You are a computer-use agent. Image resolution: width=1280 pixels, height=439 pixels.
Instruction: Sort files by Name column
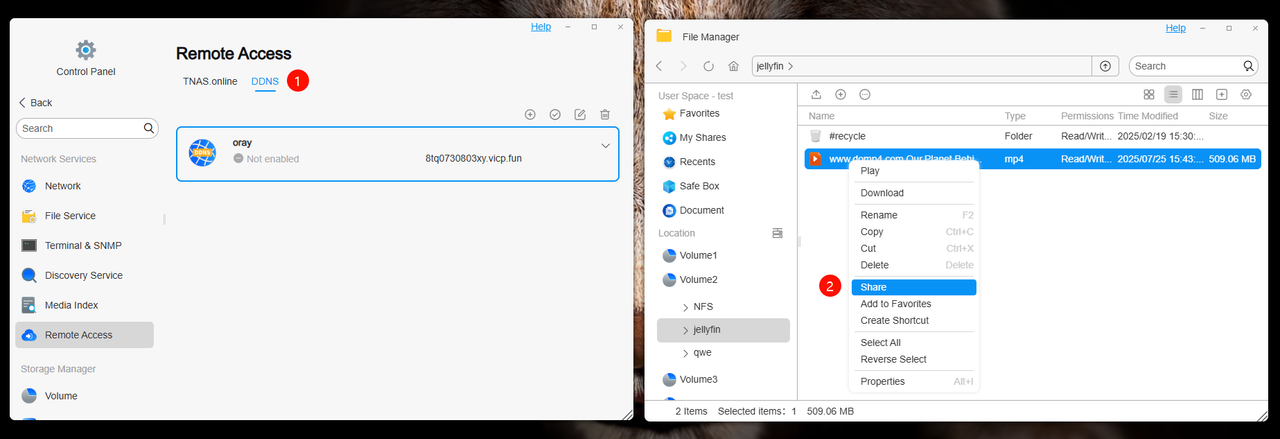click(821, 116)
